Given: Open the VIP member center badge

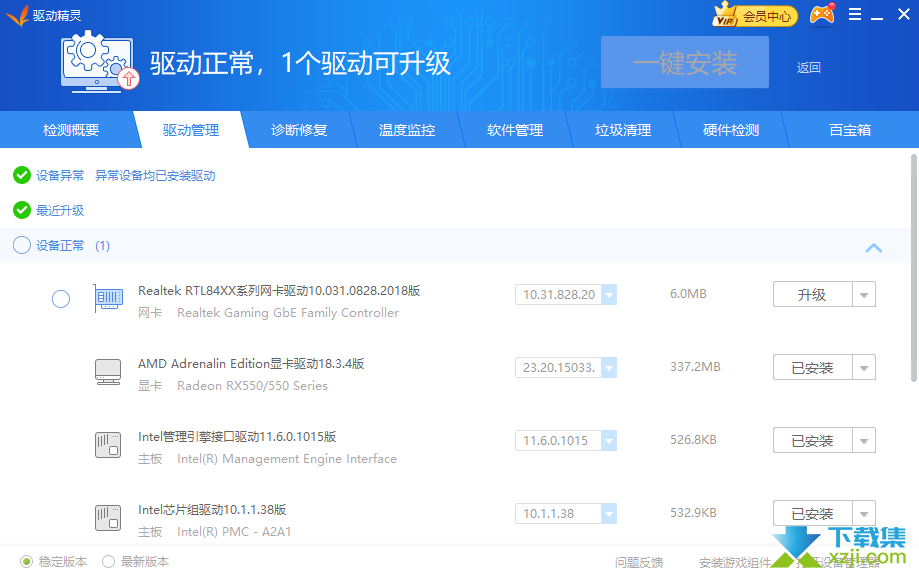Looking at the screenshot, I should click(x=755, y=15).
